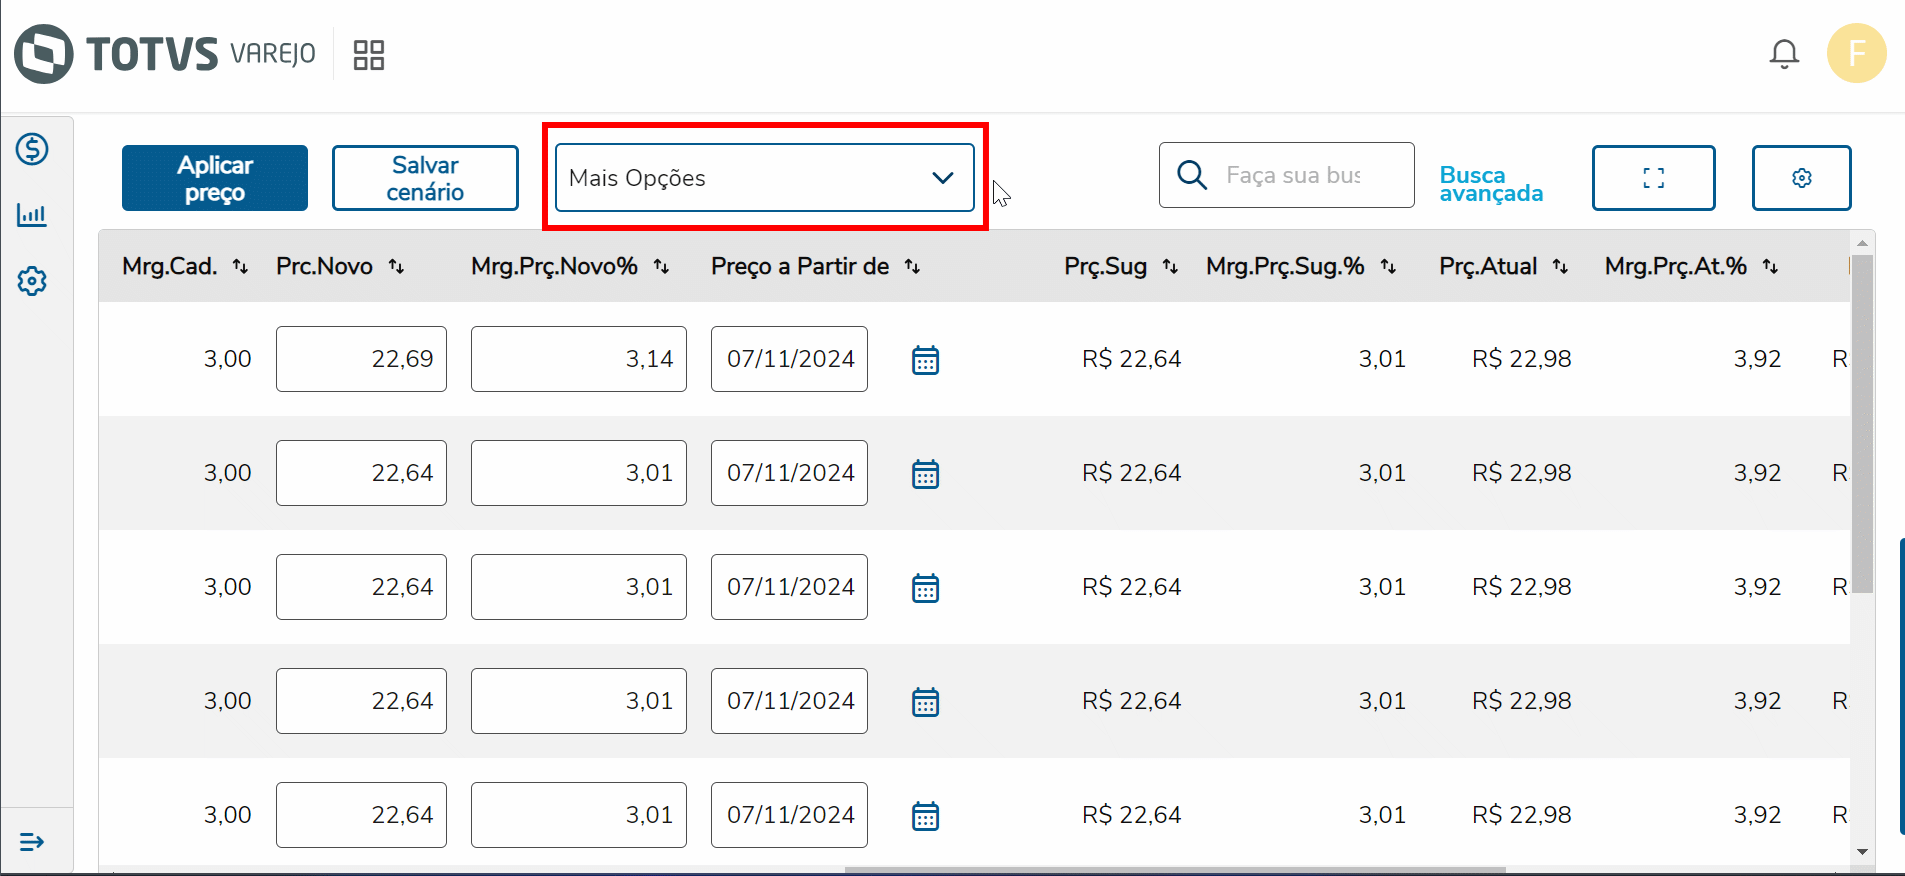Open the apps grid menu

[x=369, y=55]
